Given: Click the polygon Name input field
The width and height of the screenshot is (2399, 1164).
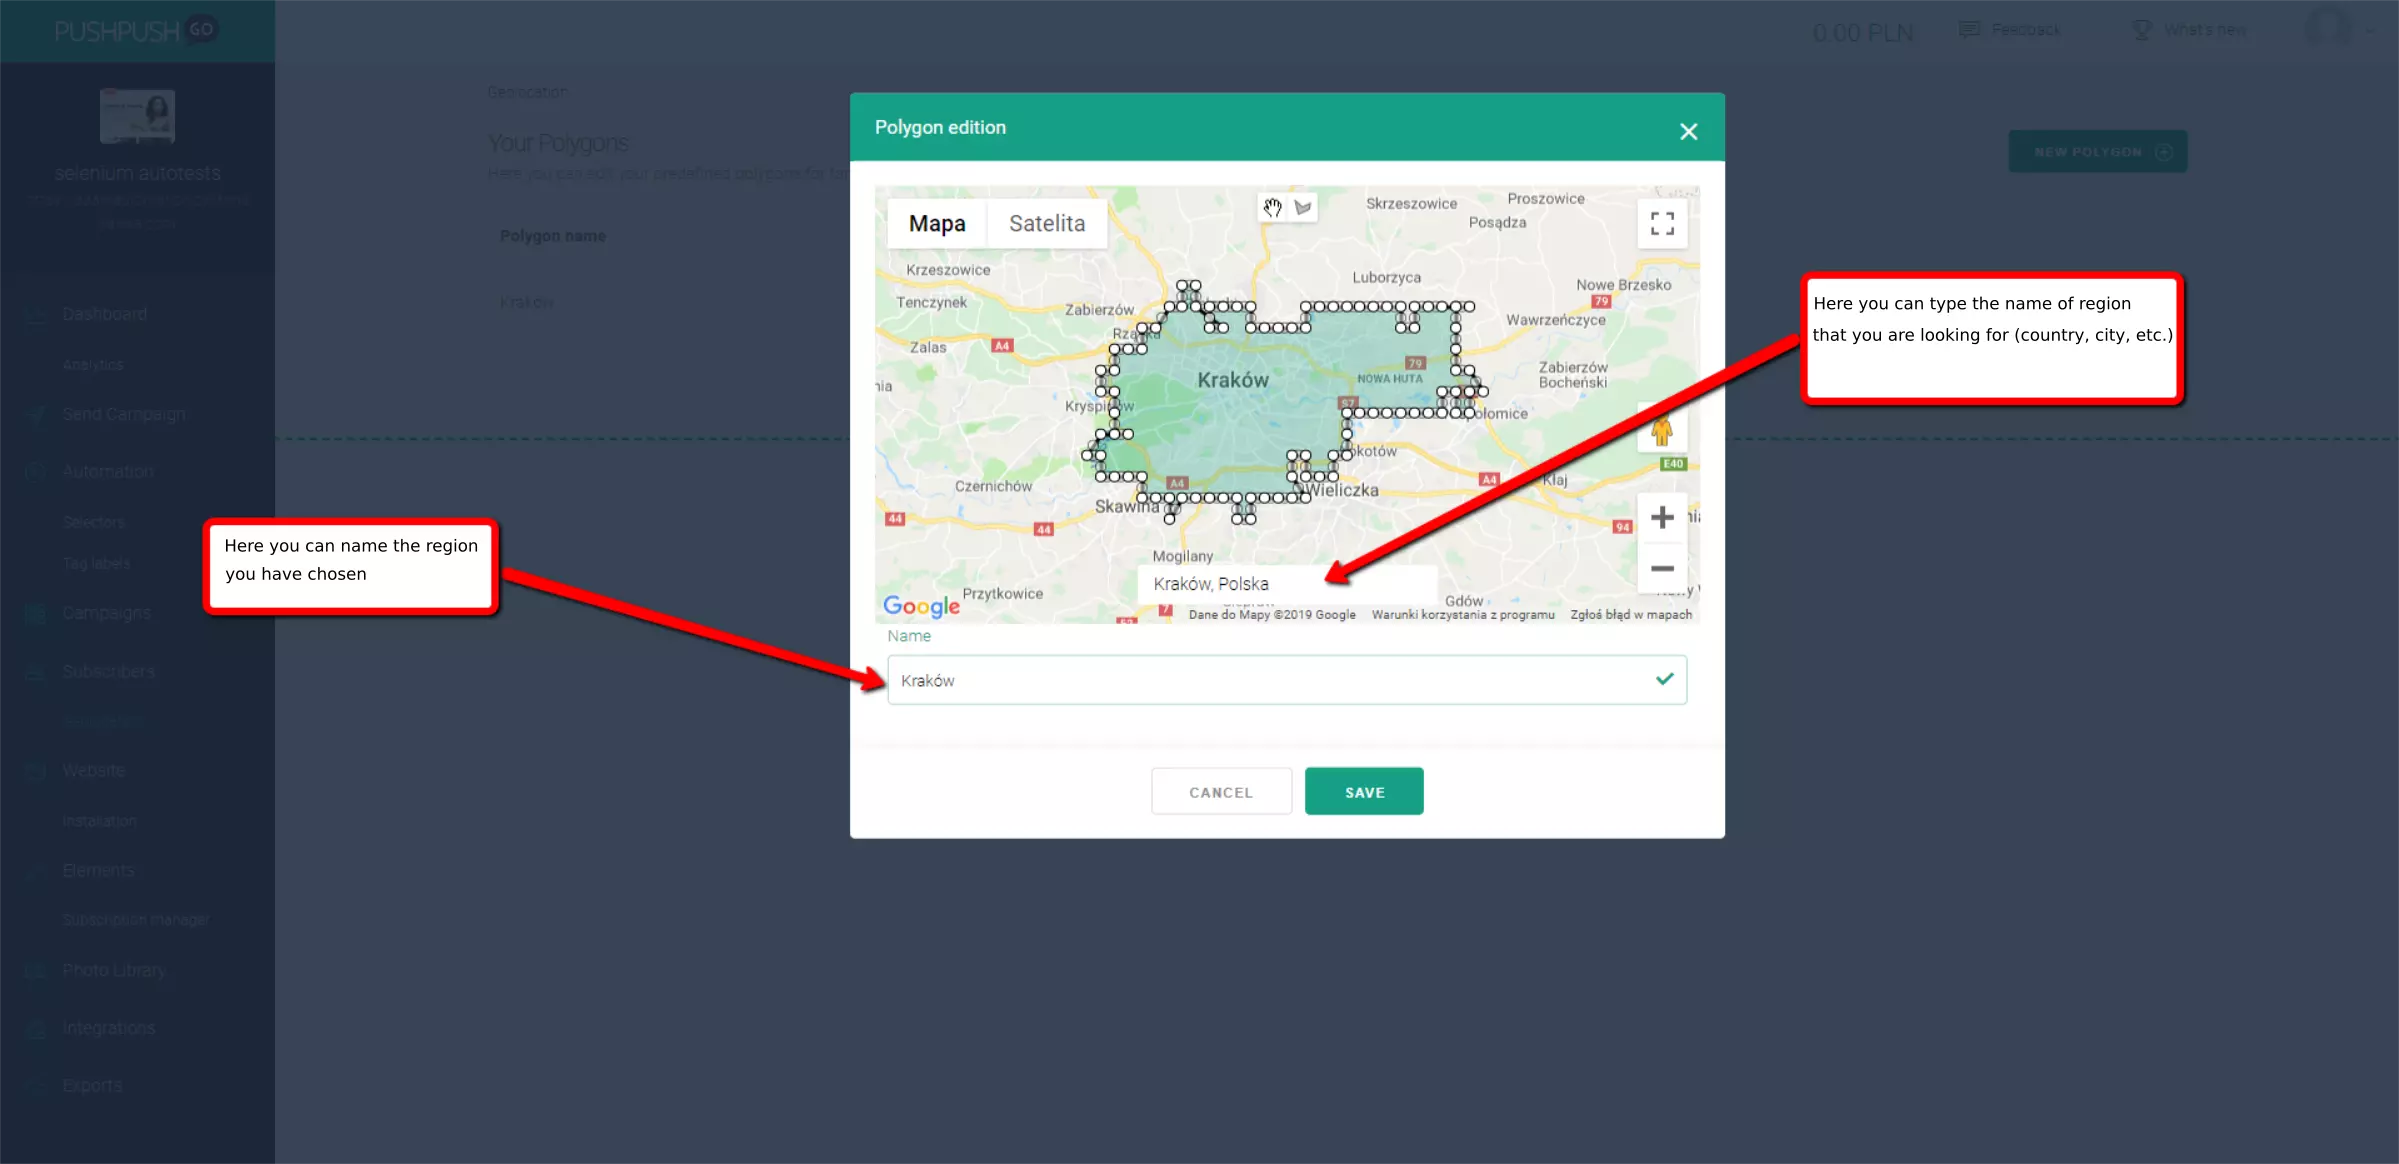Looking at the screenshot, I should click(1287, 680).
